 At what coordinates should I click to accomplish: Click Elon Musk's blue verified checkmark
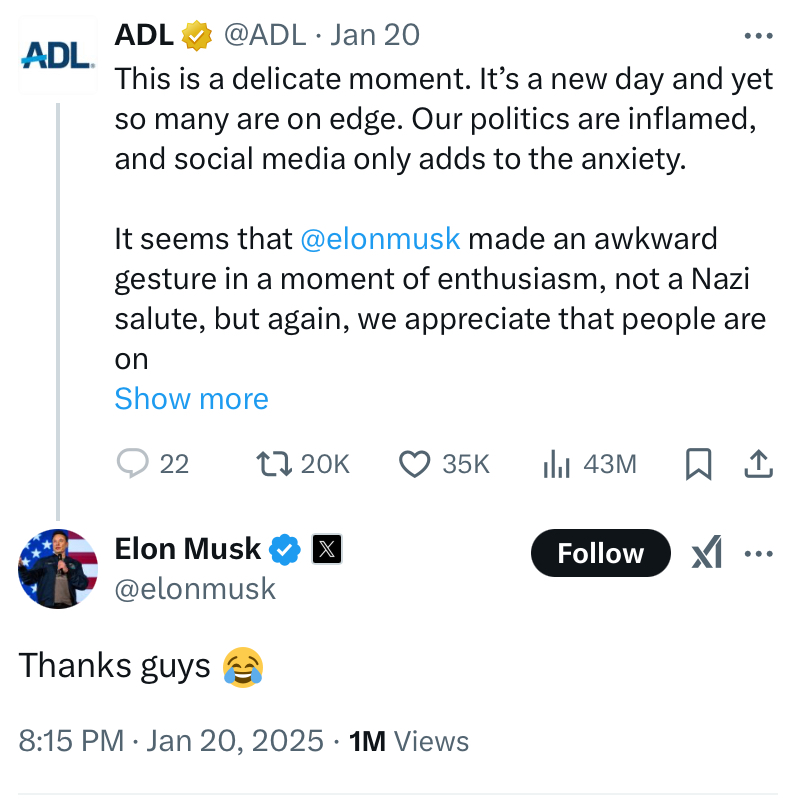pos(286,549)
